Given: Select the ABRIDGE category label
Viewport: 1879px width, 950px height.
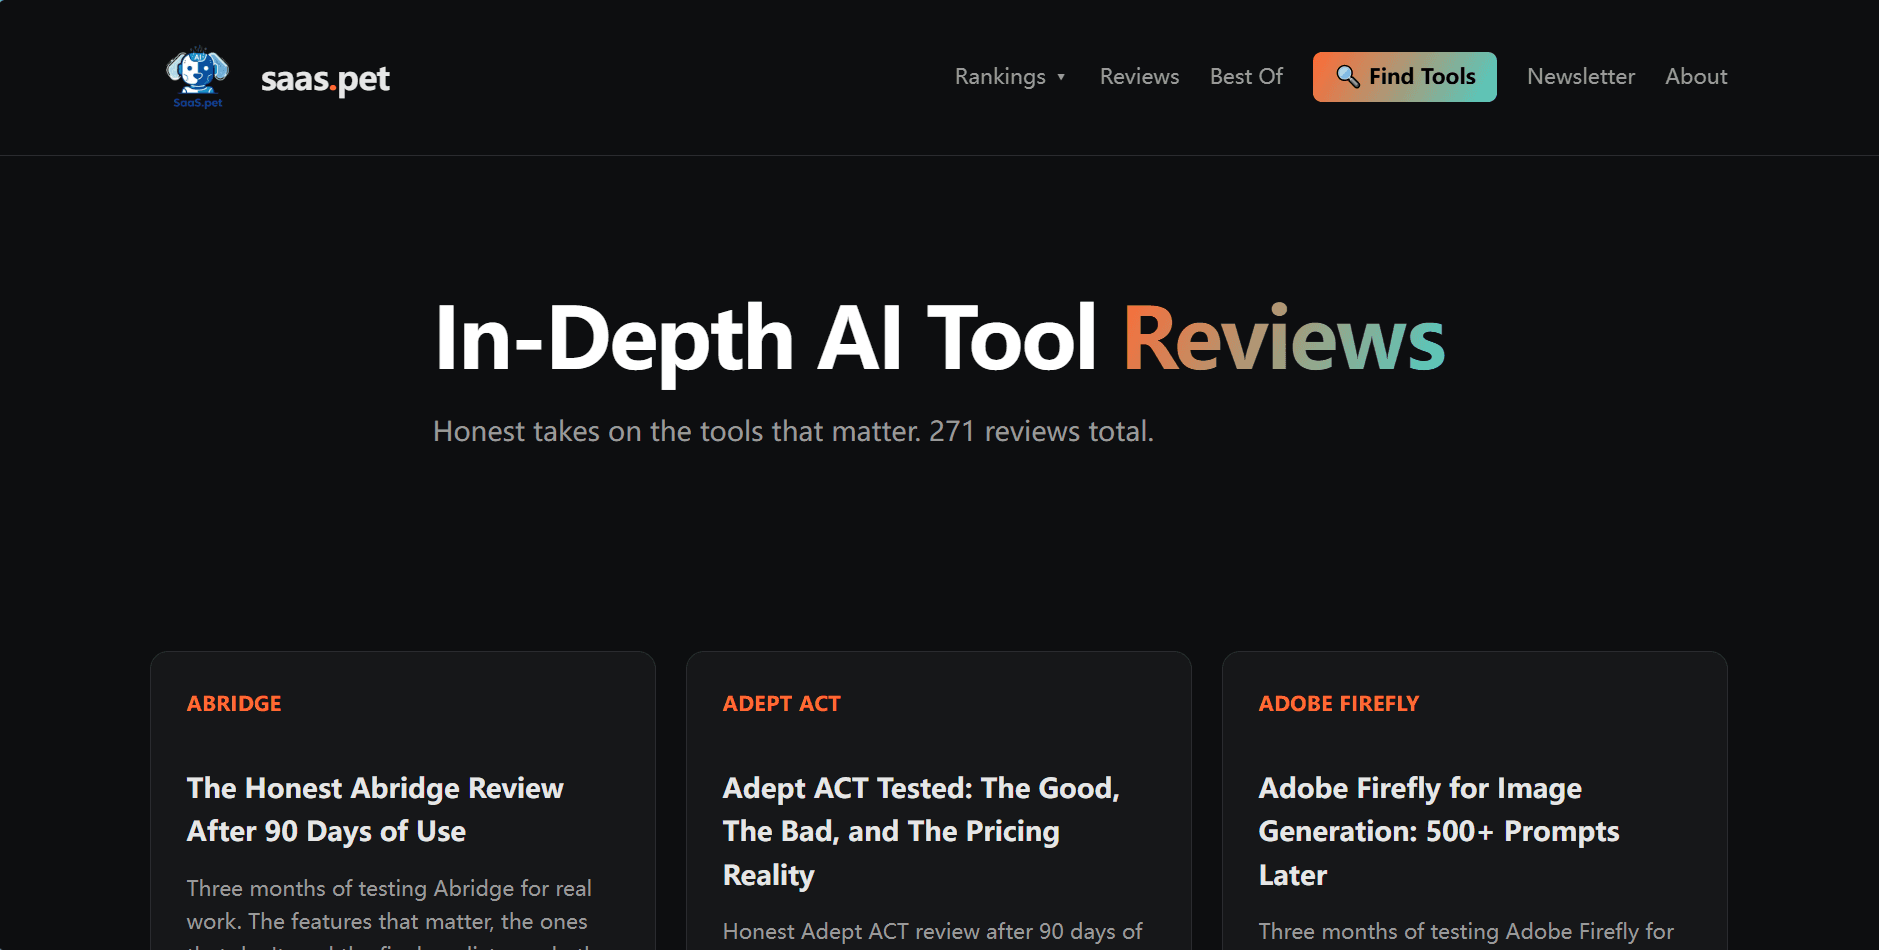Looking at the screenshot, I should (x=234, y=704).
